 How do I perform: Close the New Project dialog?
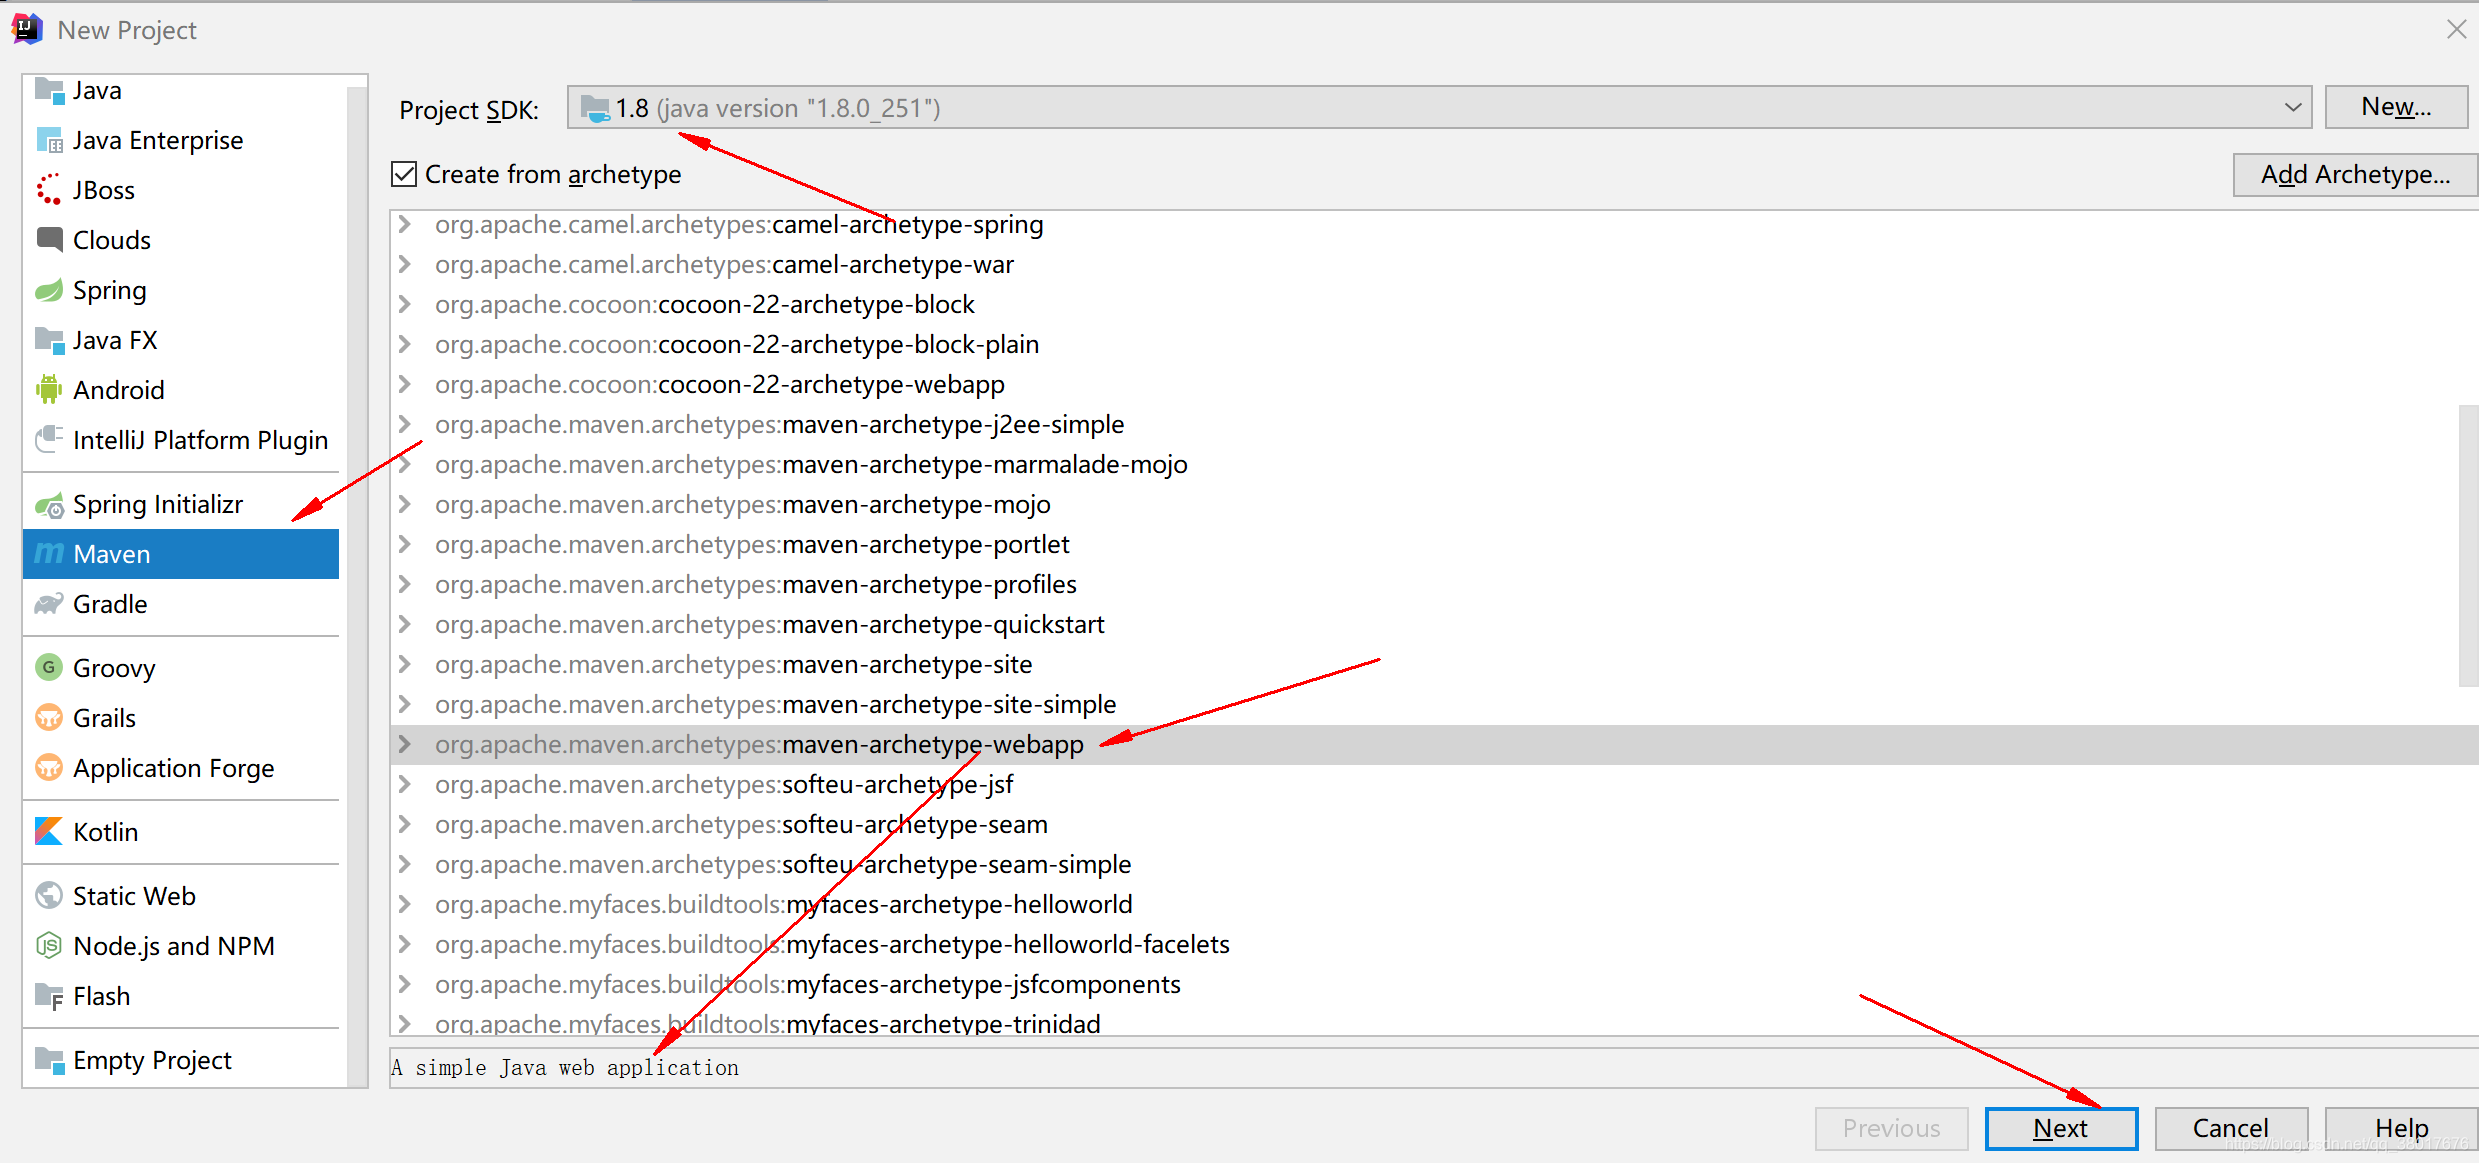point(2457,29)
